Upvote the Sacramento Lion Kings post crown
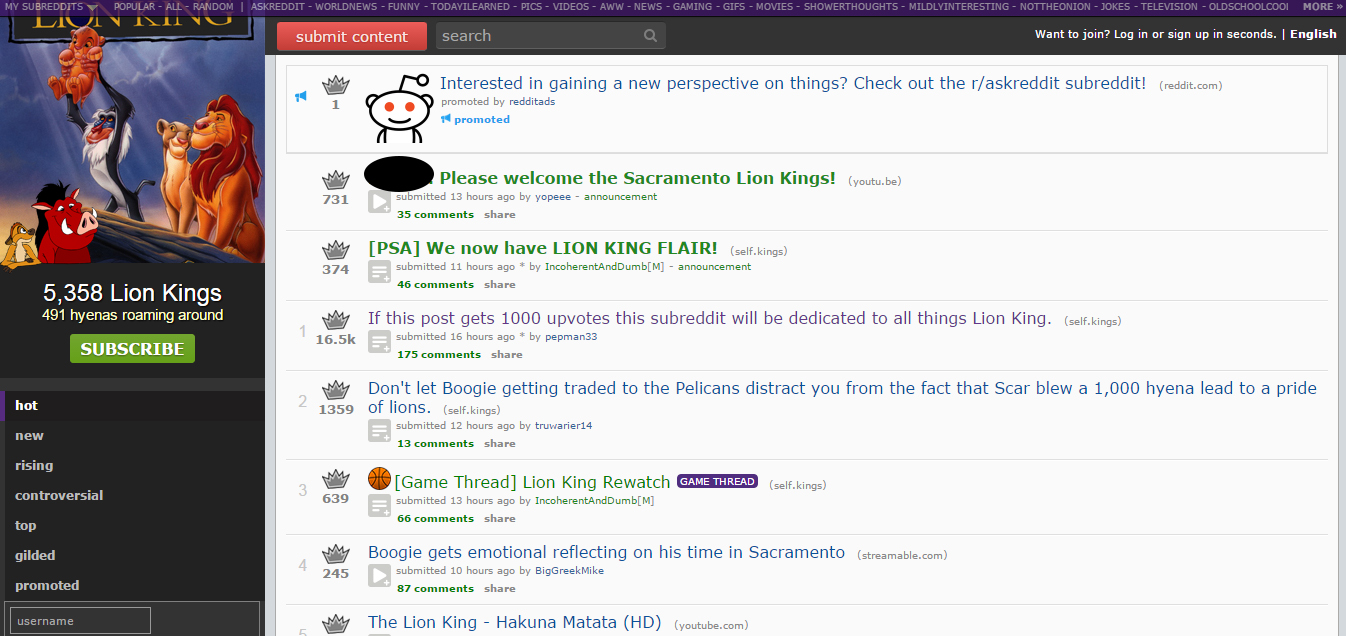Image resolution: width=1346 pixels, height=636 pixels. click(336, 180)
